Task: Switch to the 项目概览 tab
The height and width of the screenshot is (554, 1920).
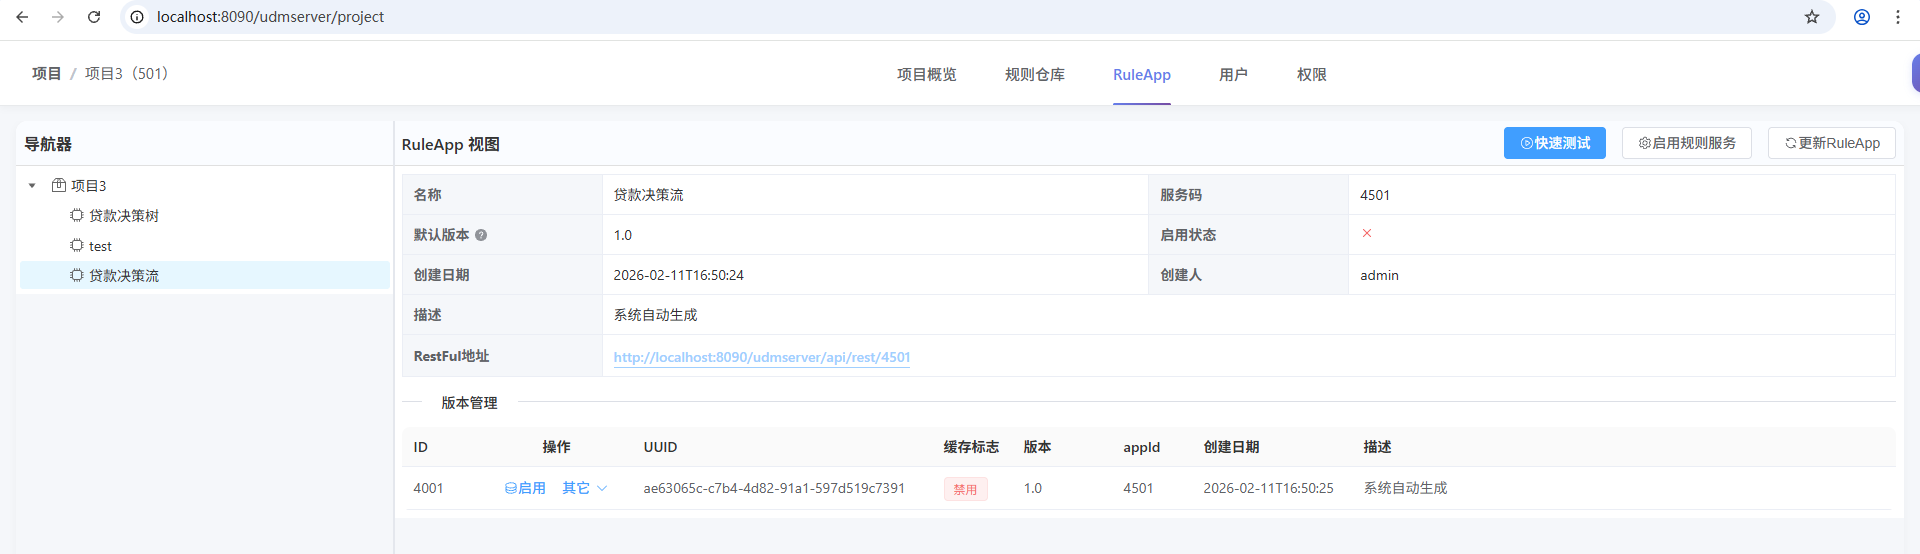Action: point(926,75)
